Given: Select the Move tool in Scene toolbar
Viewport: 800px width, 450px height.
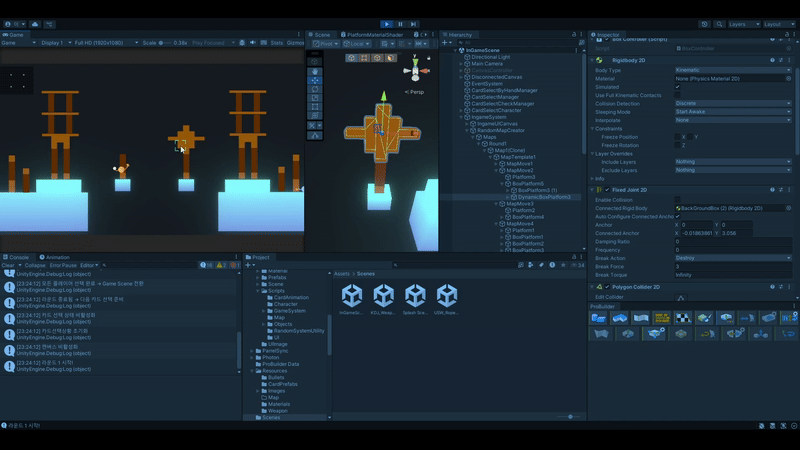Looking at the screenshot, I should [x=315, y=80].
